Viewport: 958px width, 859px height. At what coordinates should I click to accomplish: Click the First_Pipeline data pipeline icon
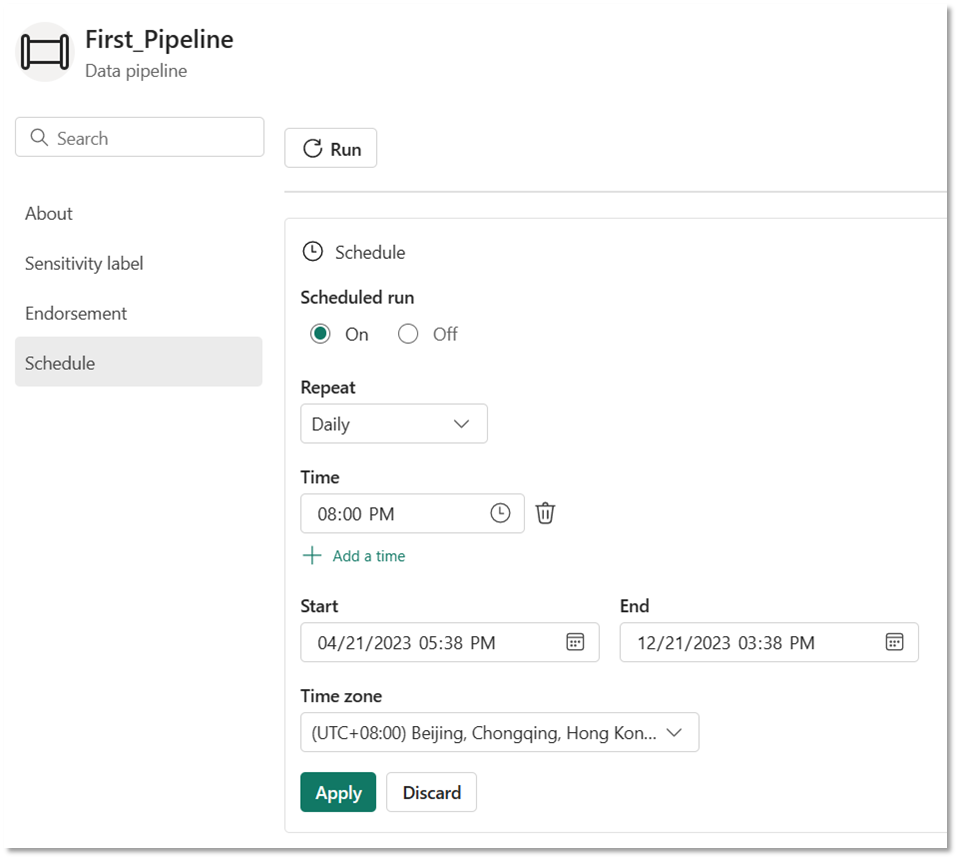point(44,52)
